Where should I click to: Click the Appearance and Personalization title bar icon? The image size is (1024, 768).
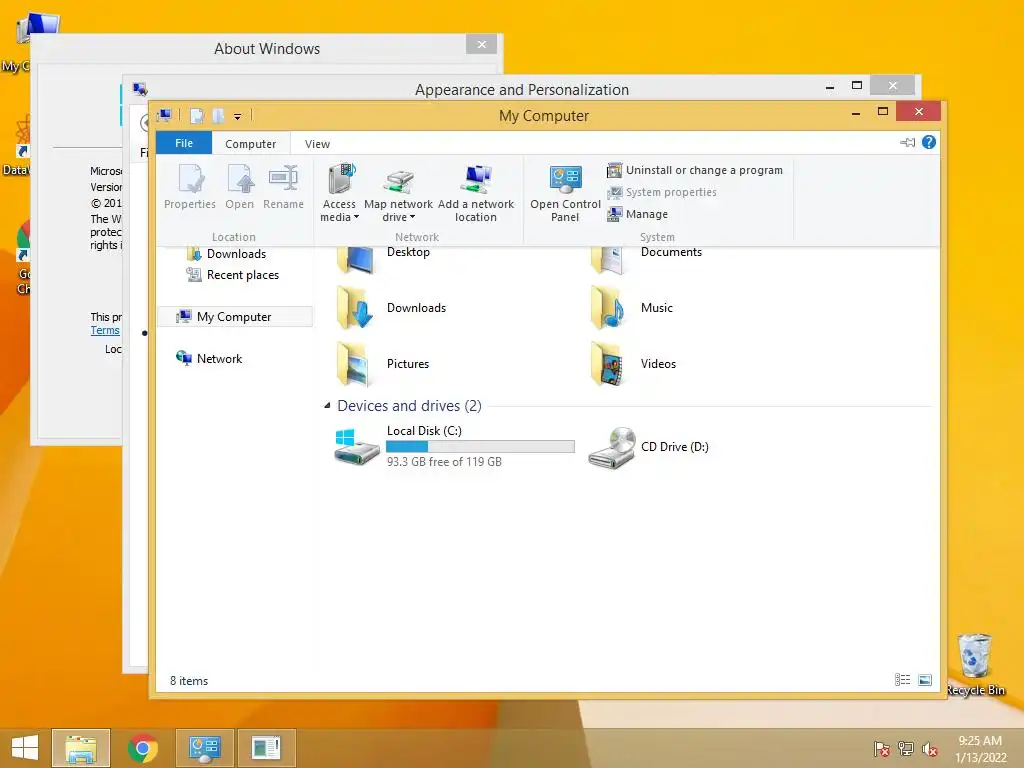[140, 89]
